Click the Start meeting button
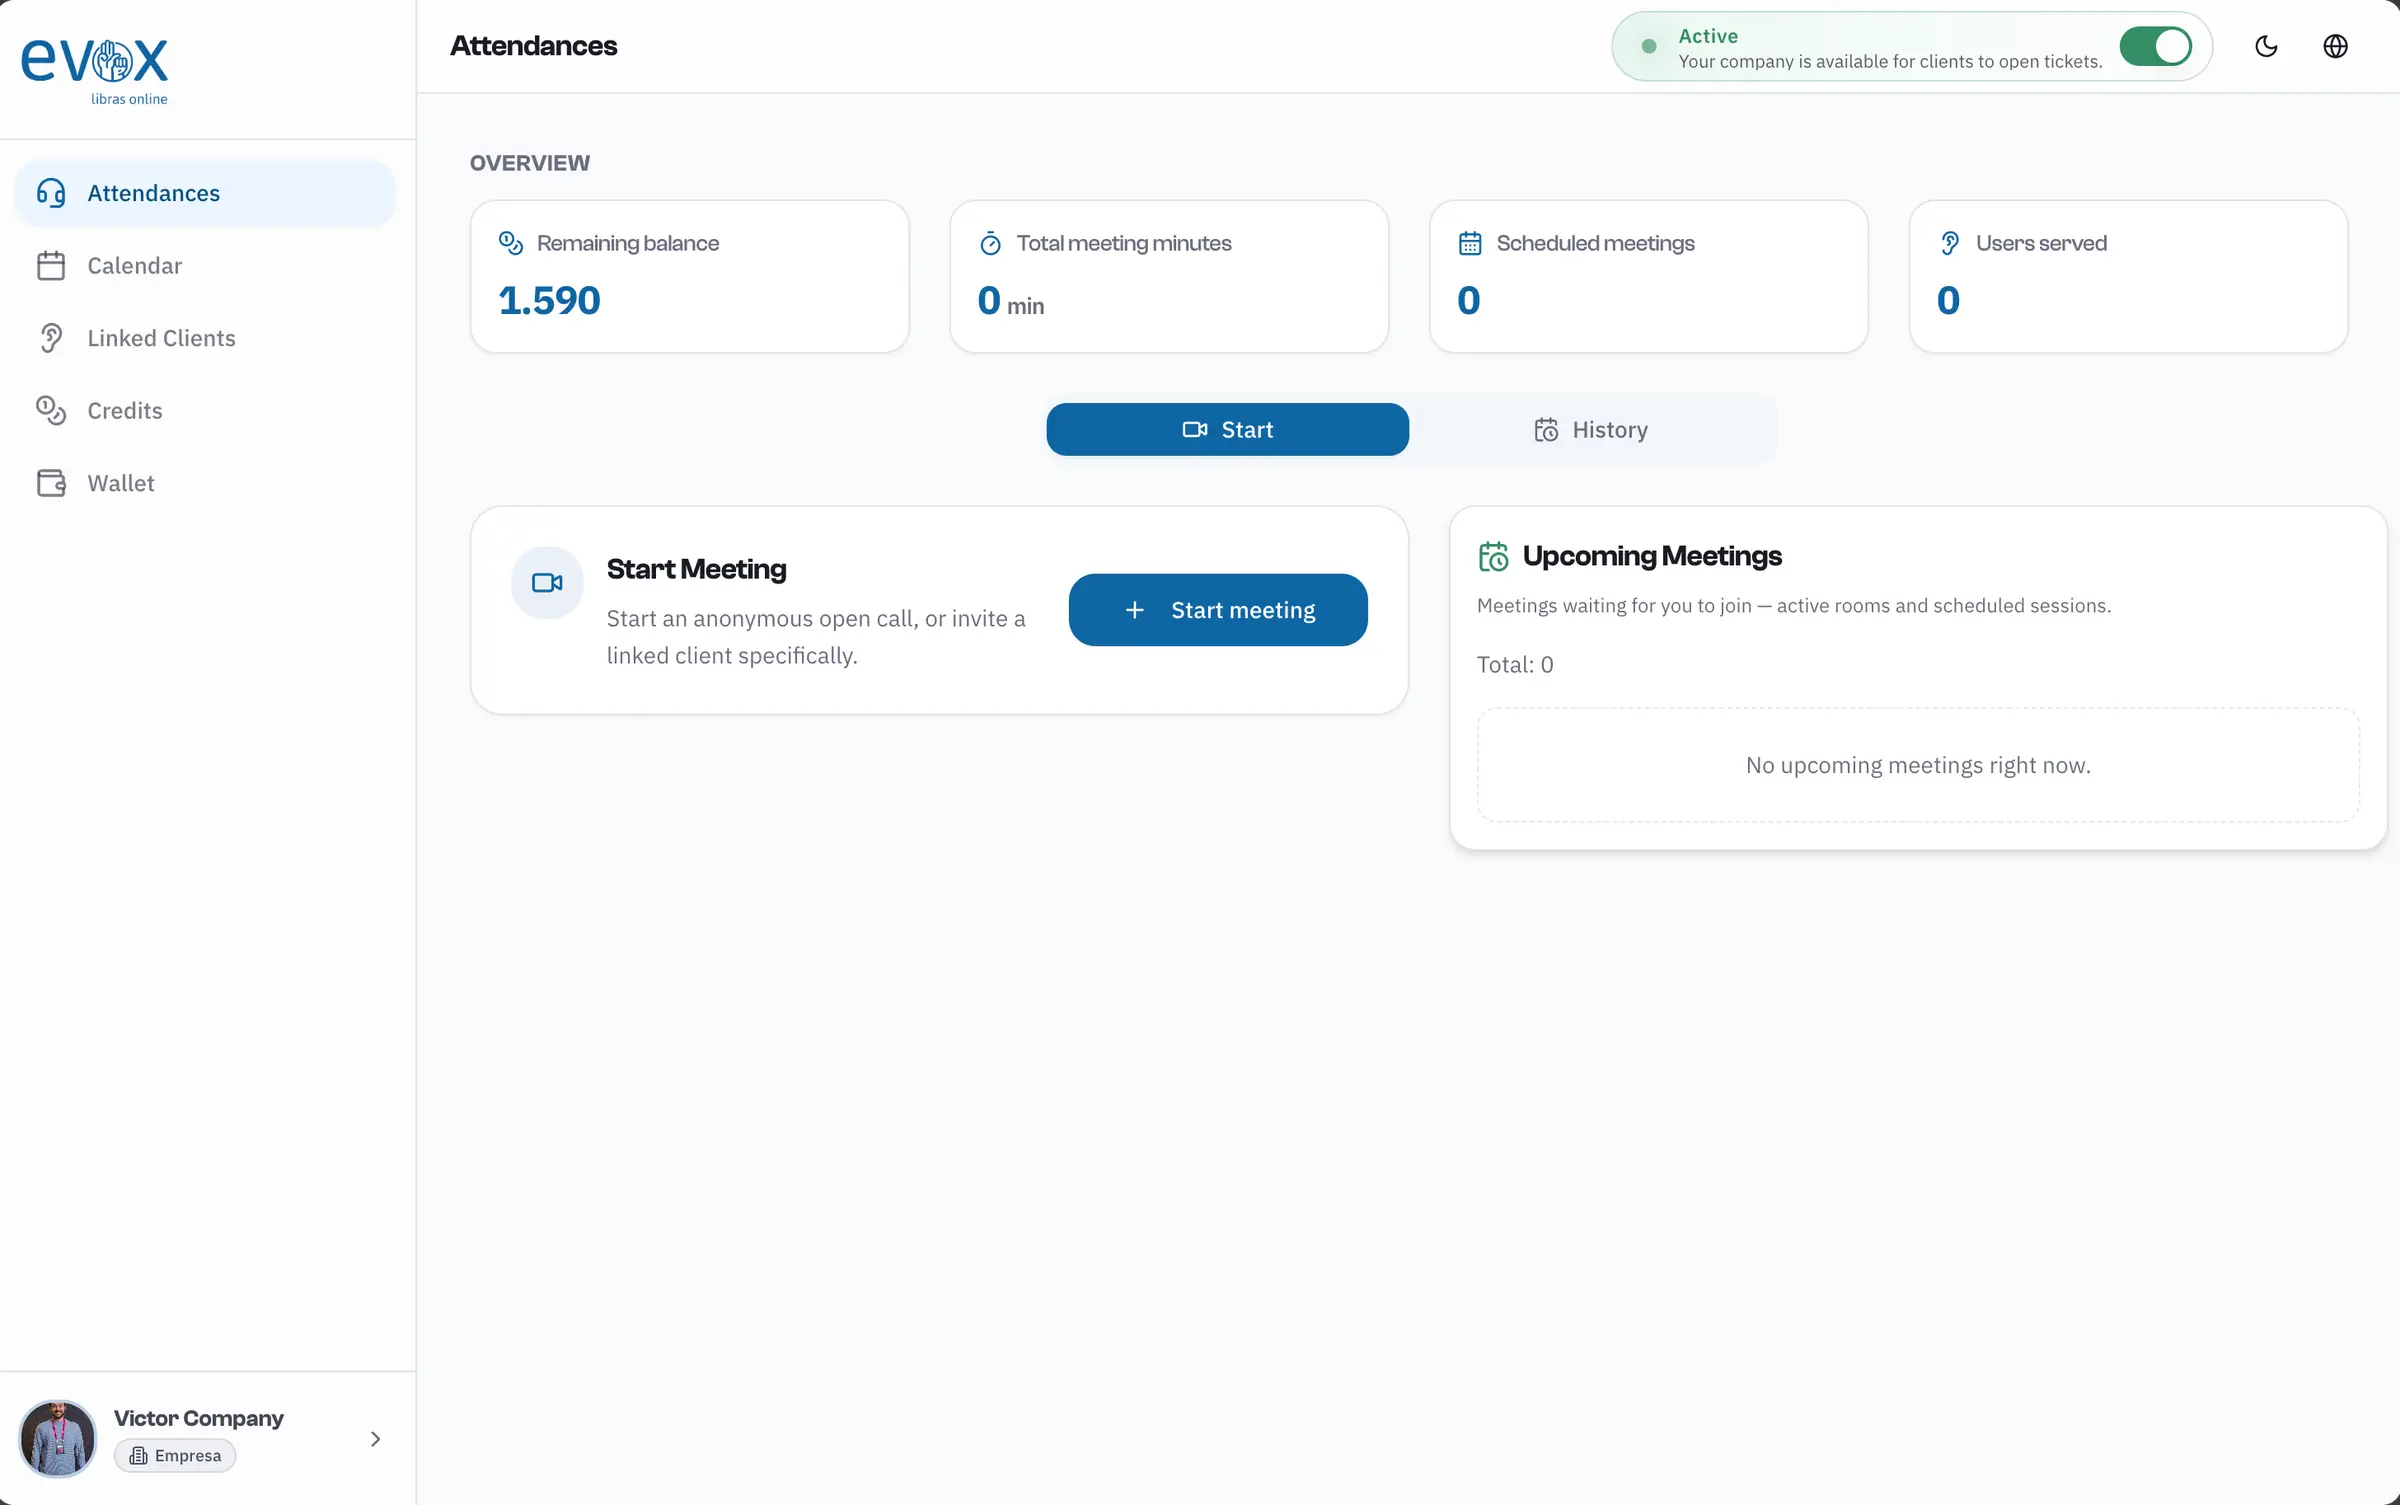Screen dimensions: 2400x1505 tap(1218, 610)
